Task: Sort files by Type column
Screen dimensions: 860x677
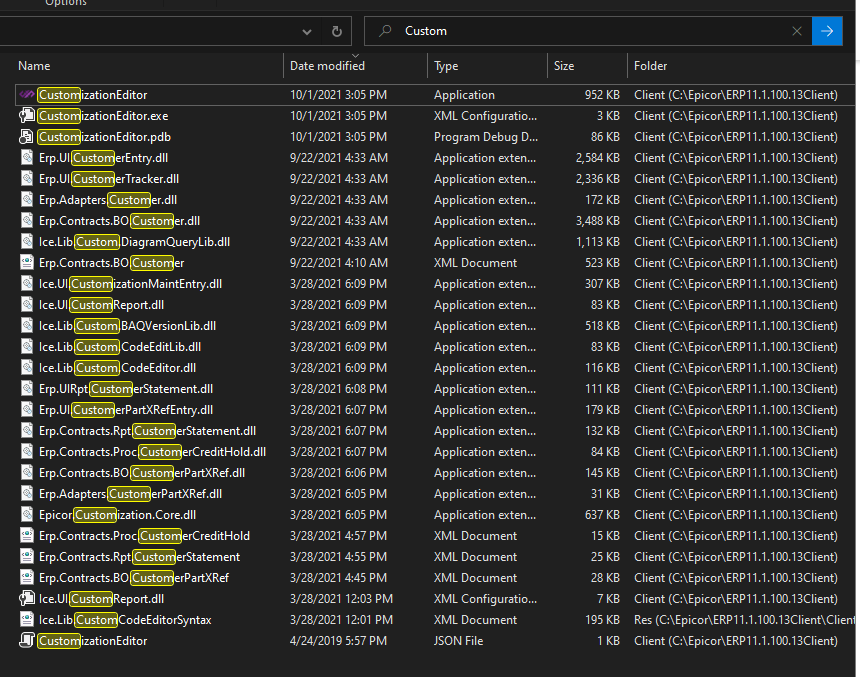Action: coord(446,66)
